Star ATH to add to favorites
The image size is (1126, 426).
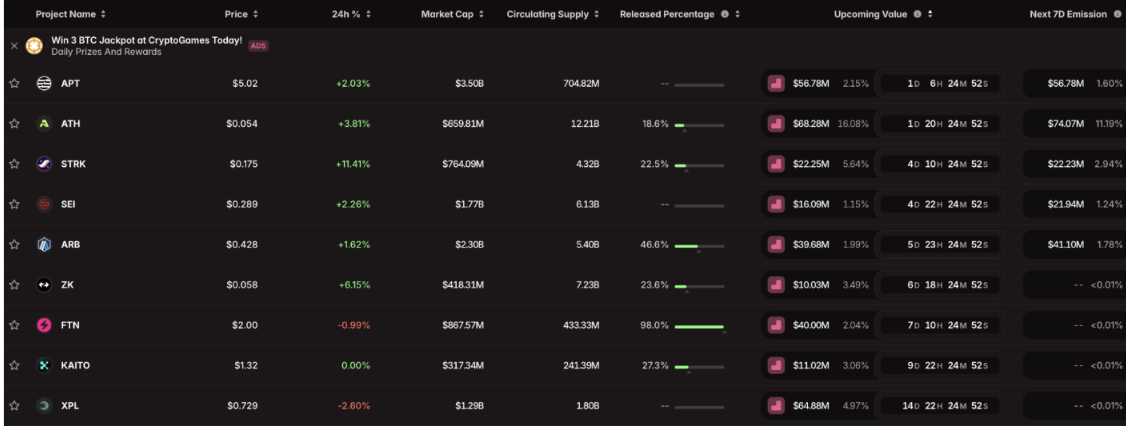click(14, 124)
